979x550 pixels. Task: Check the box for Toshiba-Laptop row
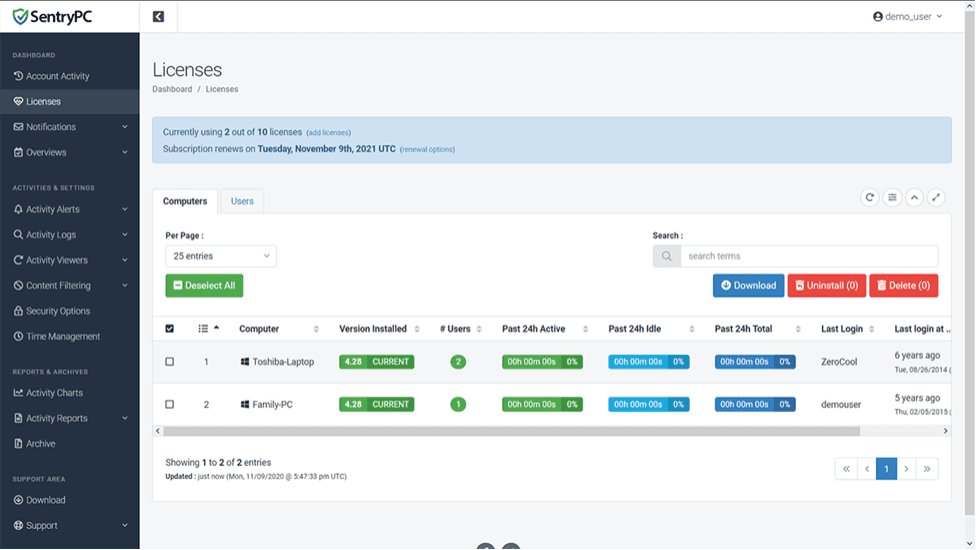169,362
